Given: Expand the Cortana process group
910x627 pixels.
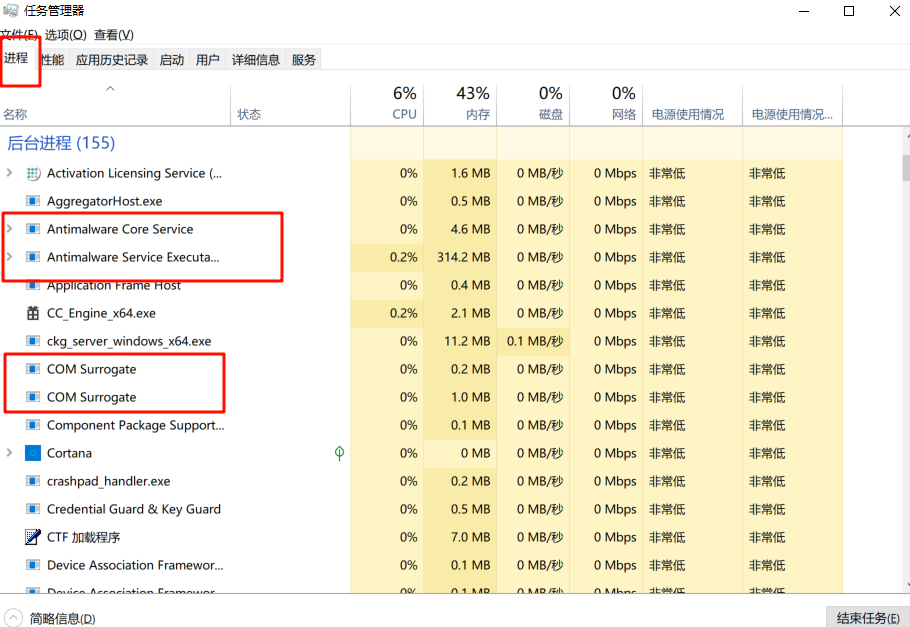Looking at the screenshot, I should (x=9, y=453).
